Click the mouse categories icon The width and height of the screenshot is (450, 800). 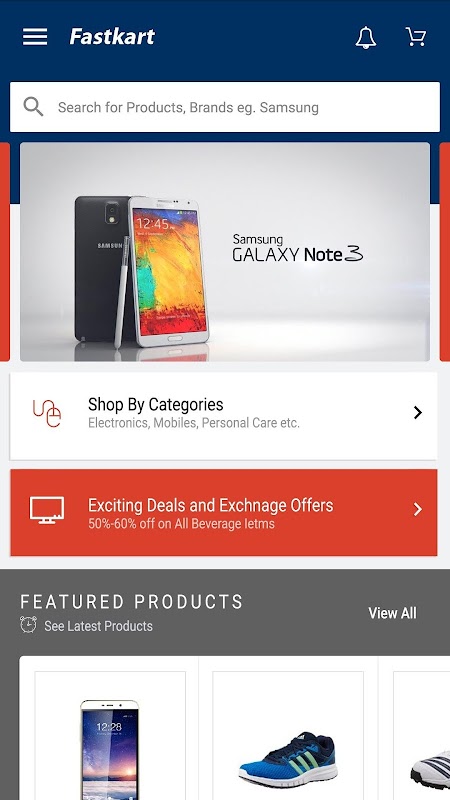coord(47,413)
